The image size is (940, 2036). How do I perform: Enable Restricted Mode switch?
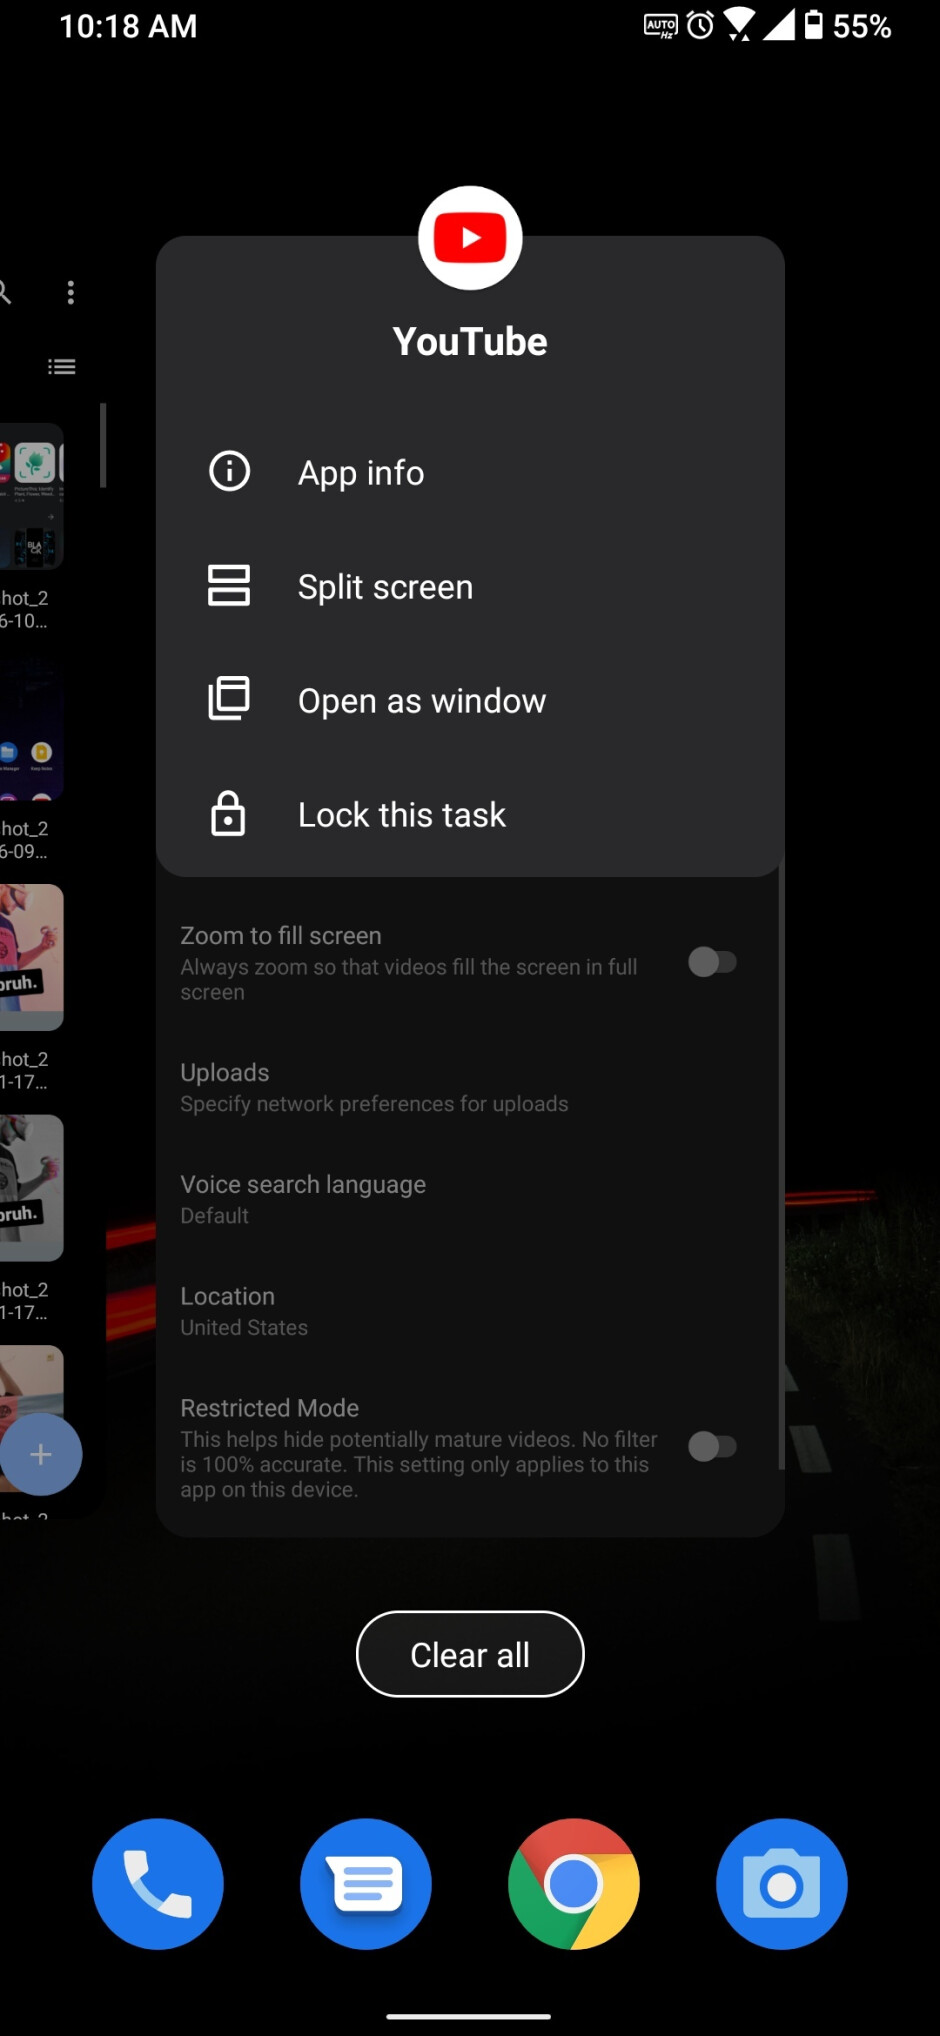(712, 1446)
